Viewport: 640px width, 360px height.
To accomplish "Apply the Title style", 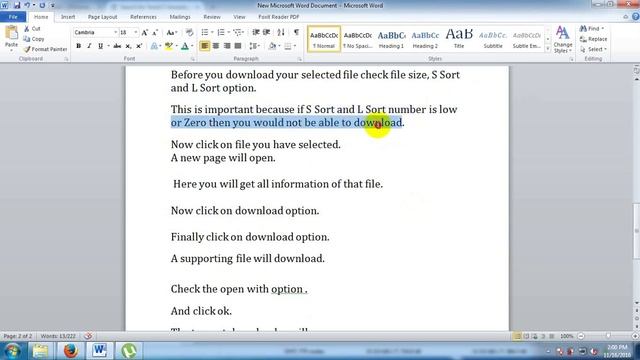I will pos(459,39).
